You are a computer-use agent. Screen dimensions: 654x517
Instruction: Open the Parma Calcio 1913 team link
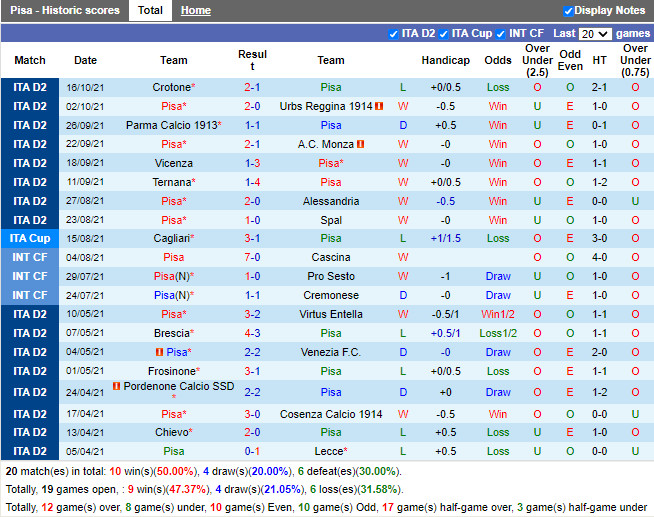170,125
